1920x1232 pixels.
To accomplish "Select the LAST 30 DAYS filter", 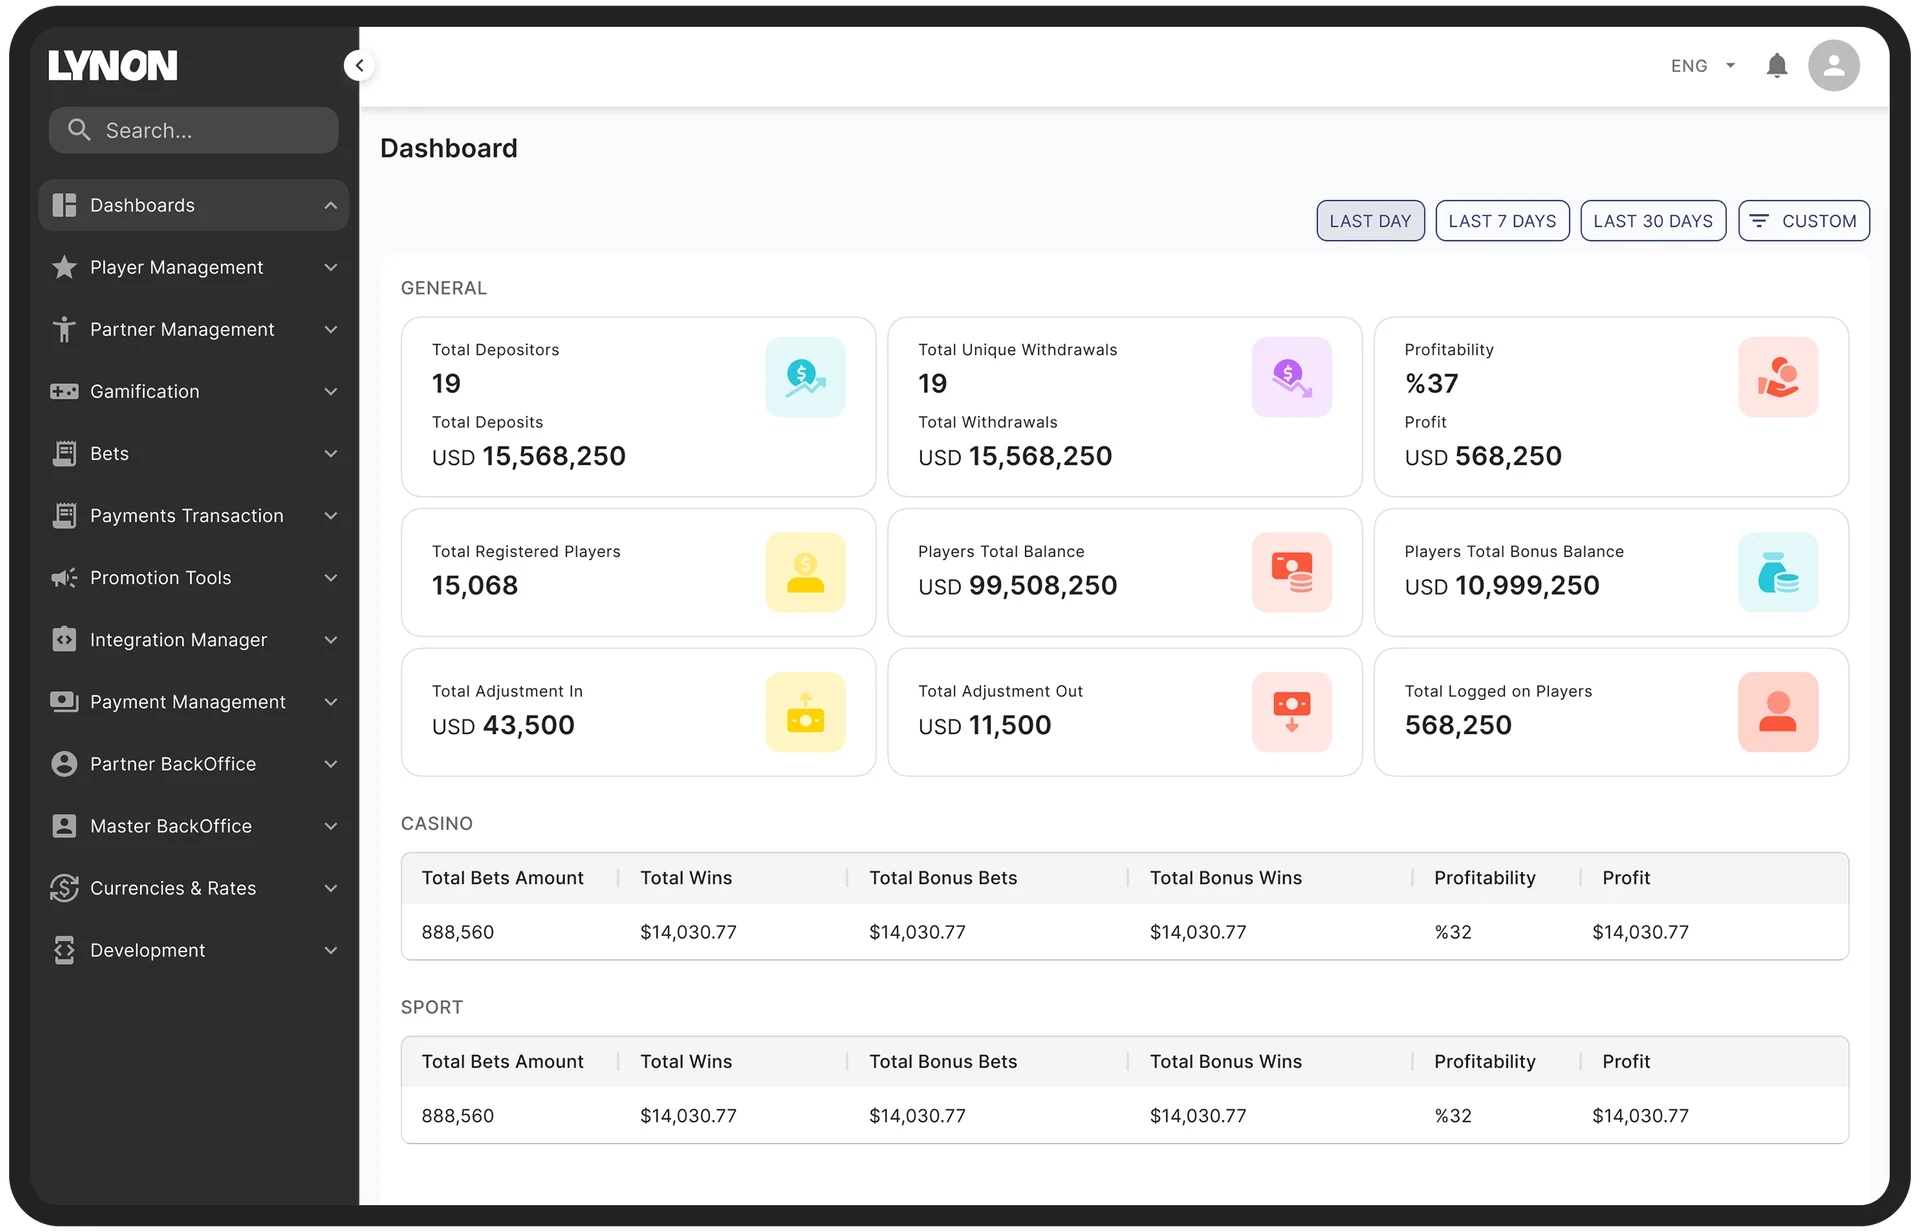I will point(1653,221).
